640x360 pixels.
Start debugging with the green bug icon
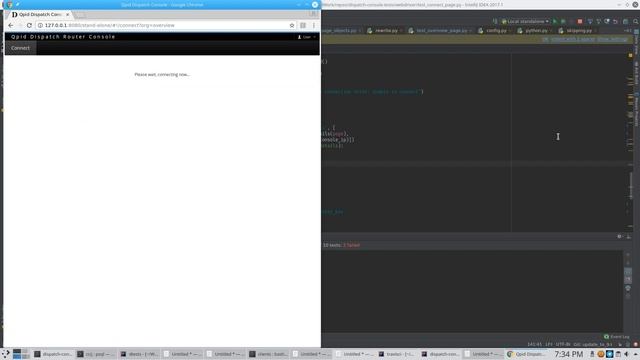coord(563,21)
